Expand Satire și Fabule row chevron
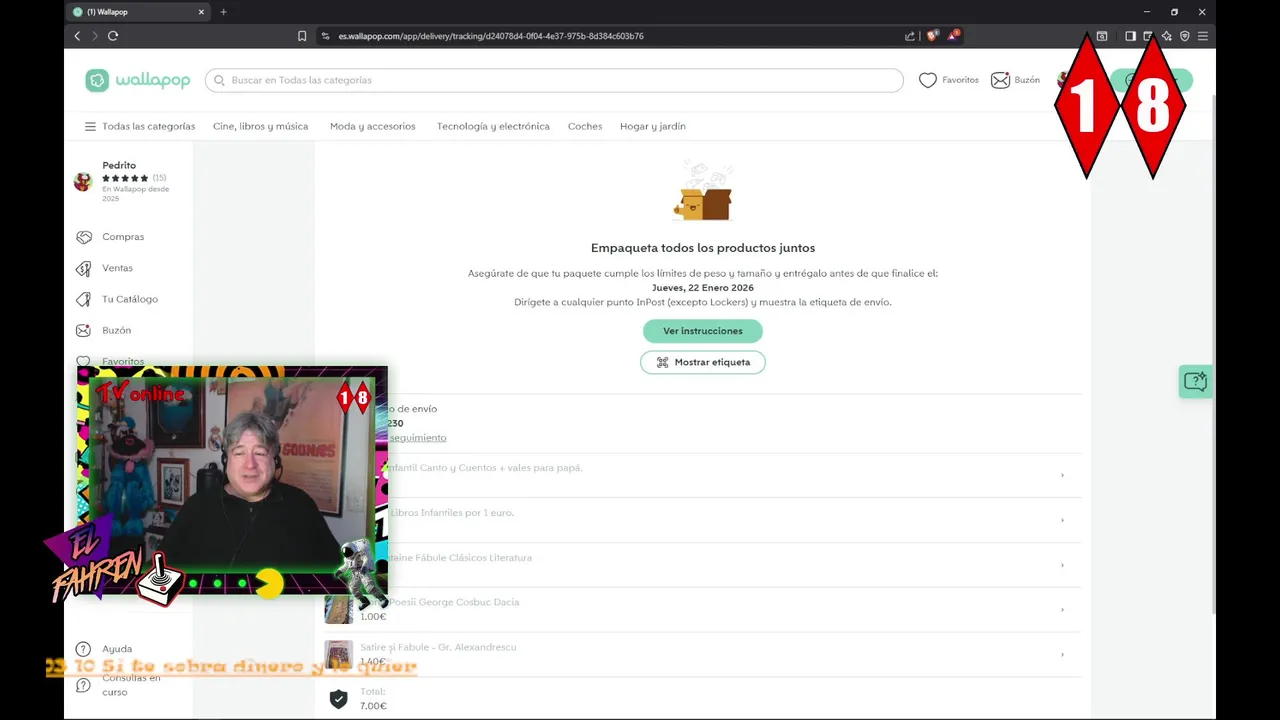 pyautogui.click(x=1062, y=655)
